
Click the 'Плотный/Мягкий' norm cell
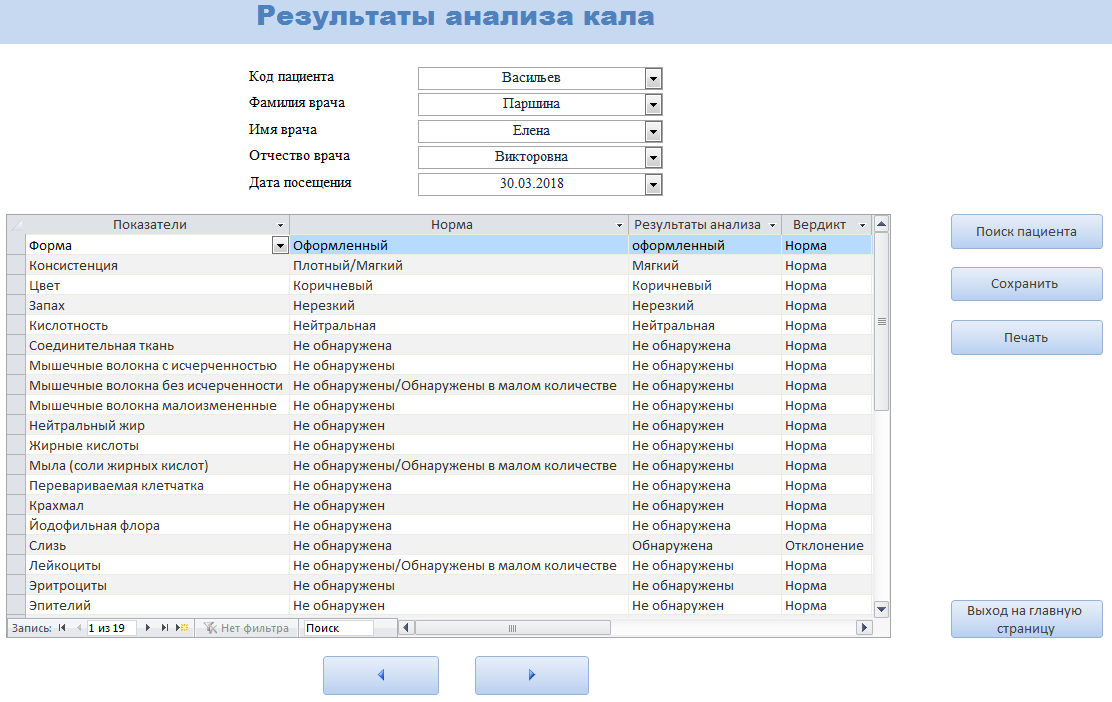[x=459, y=265]
